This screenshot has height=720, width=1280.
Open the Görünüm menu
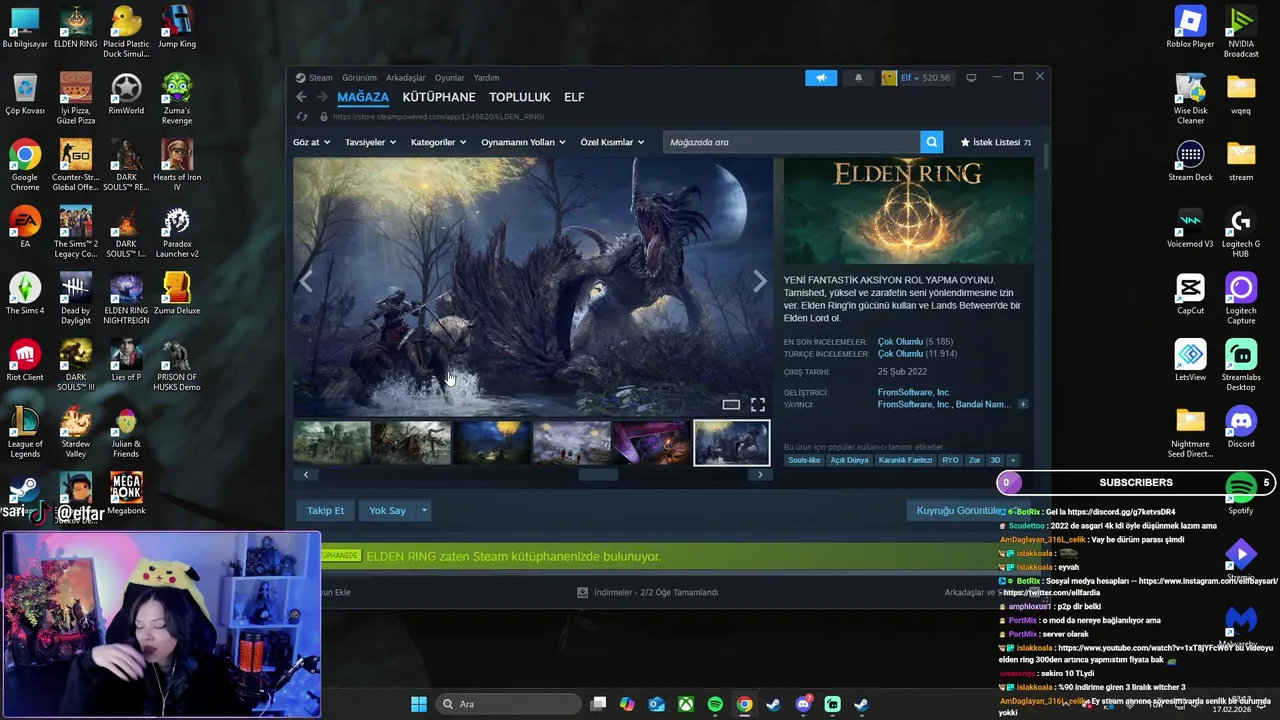click(359, 77)
